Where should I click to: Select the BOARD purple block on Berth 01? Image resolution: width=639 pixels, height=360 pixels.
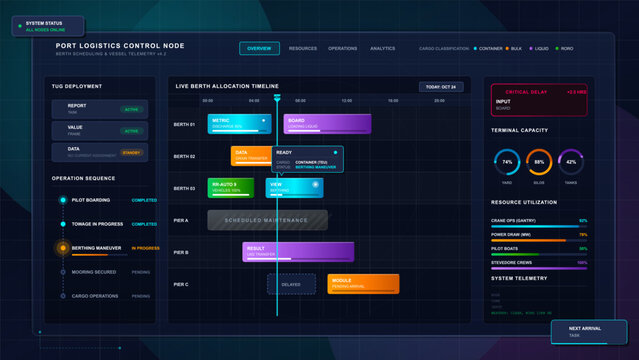[327, 124]
